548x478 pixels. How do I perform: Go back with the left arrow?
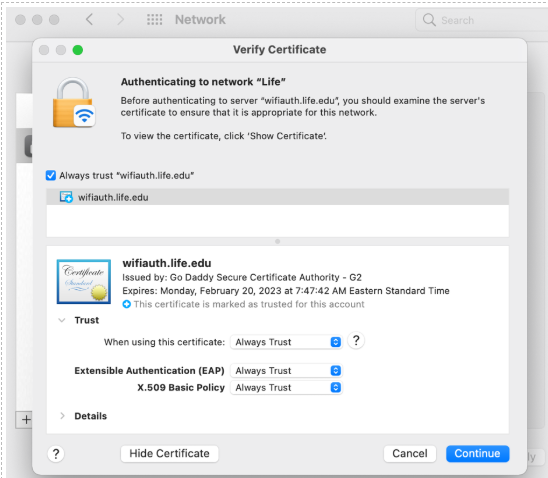coord(89,20)
